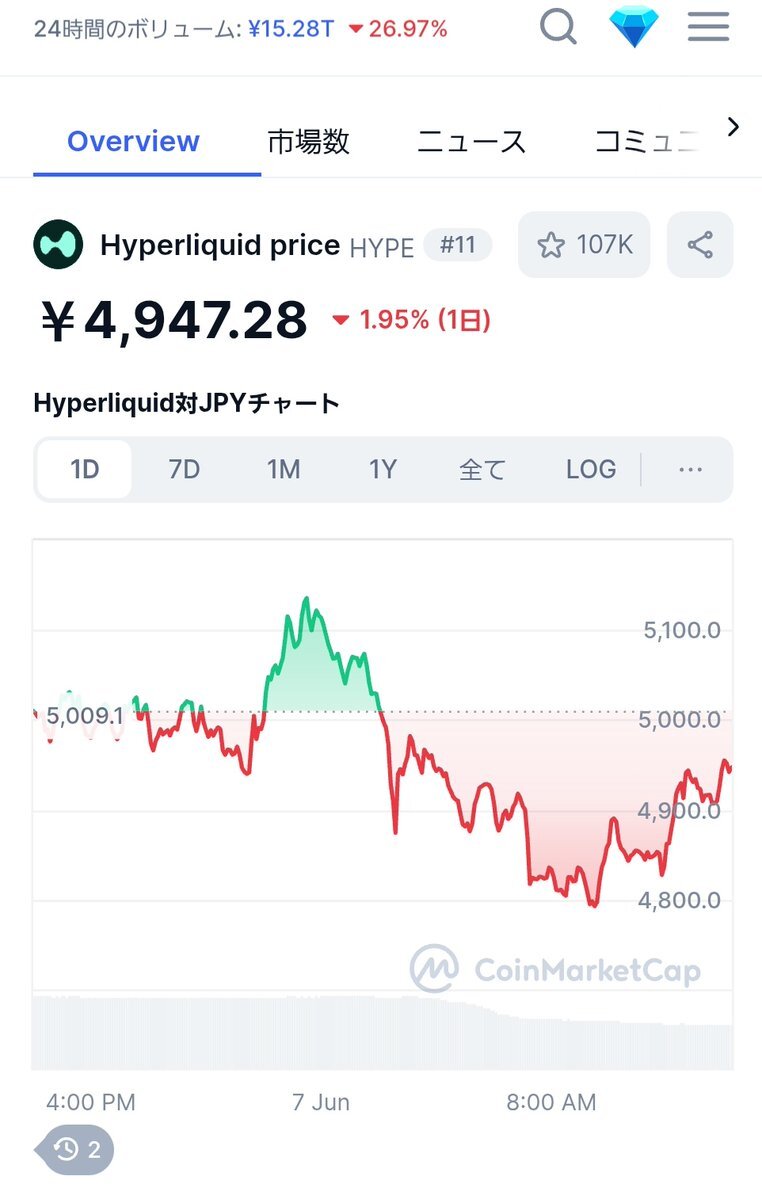Viewport: 762px width, 1199px height.
Task: Open the history badge showing 2
Action: [x=76, y=1149]
